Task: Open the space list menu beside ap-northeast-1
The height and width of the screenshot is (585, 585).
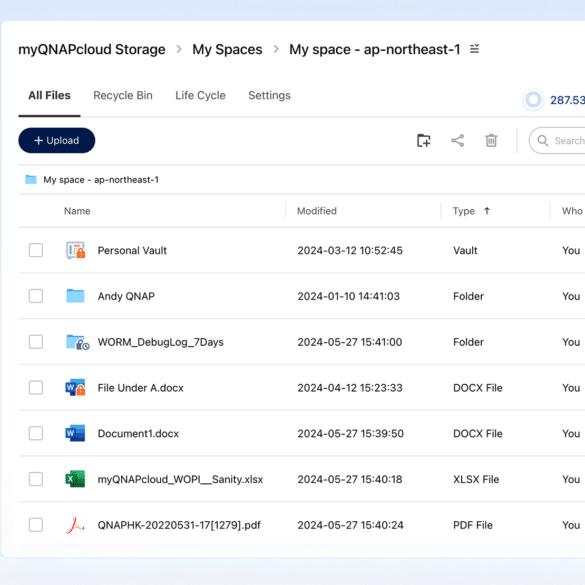Action: 474,49
